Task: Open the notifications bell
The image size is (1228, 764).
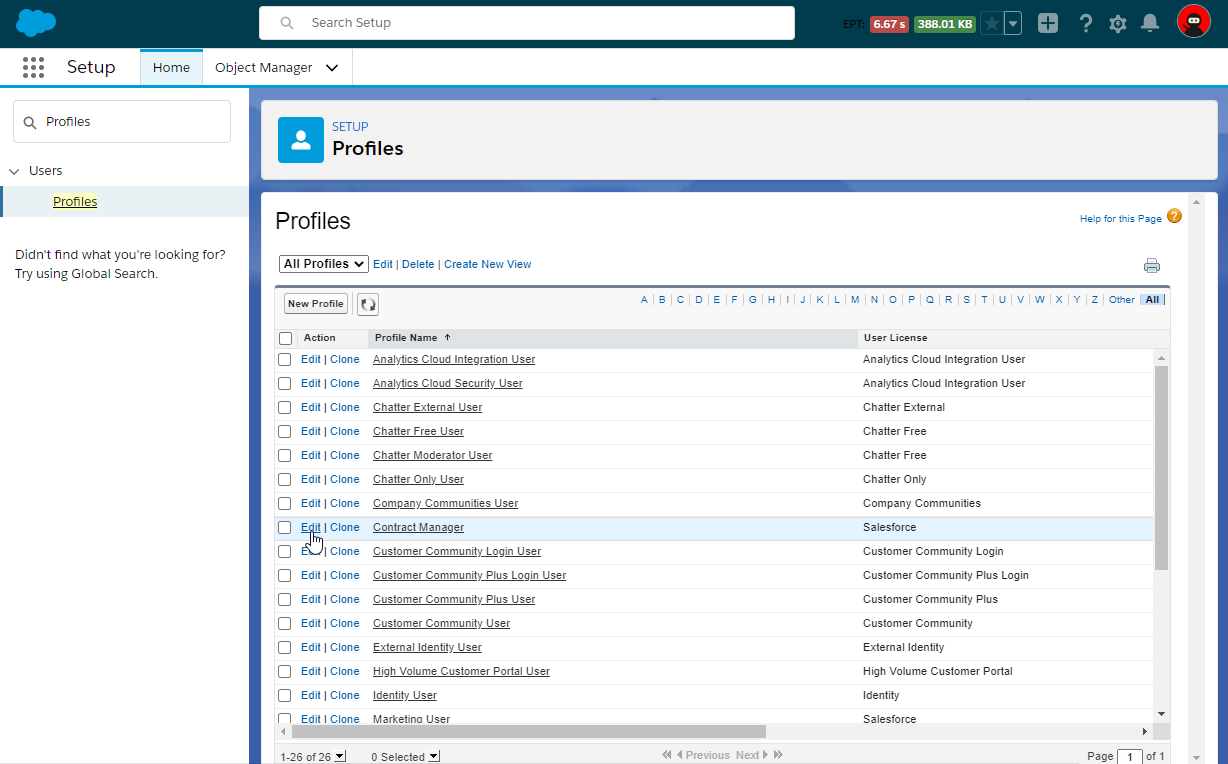Action: tap(1150, 23)
